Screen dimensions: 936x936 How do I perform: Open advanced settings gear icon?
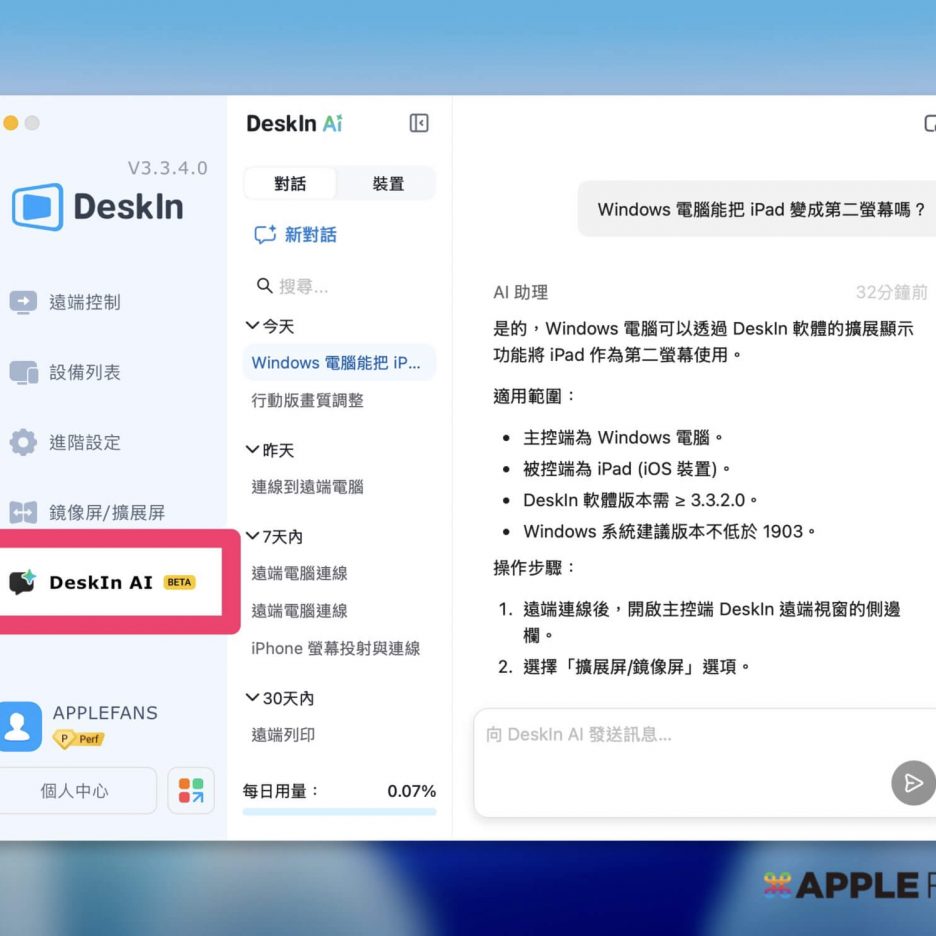point(23,442)
